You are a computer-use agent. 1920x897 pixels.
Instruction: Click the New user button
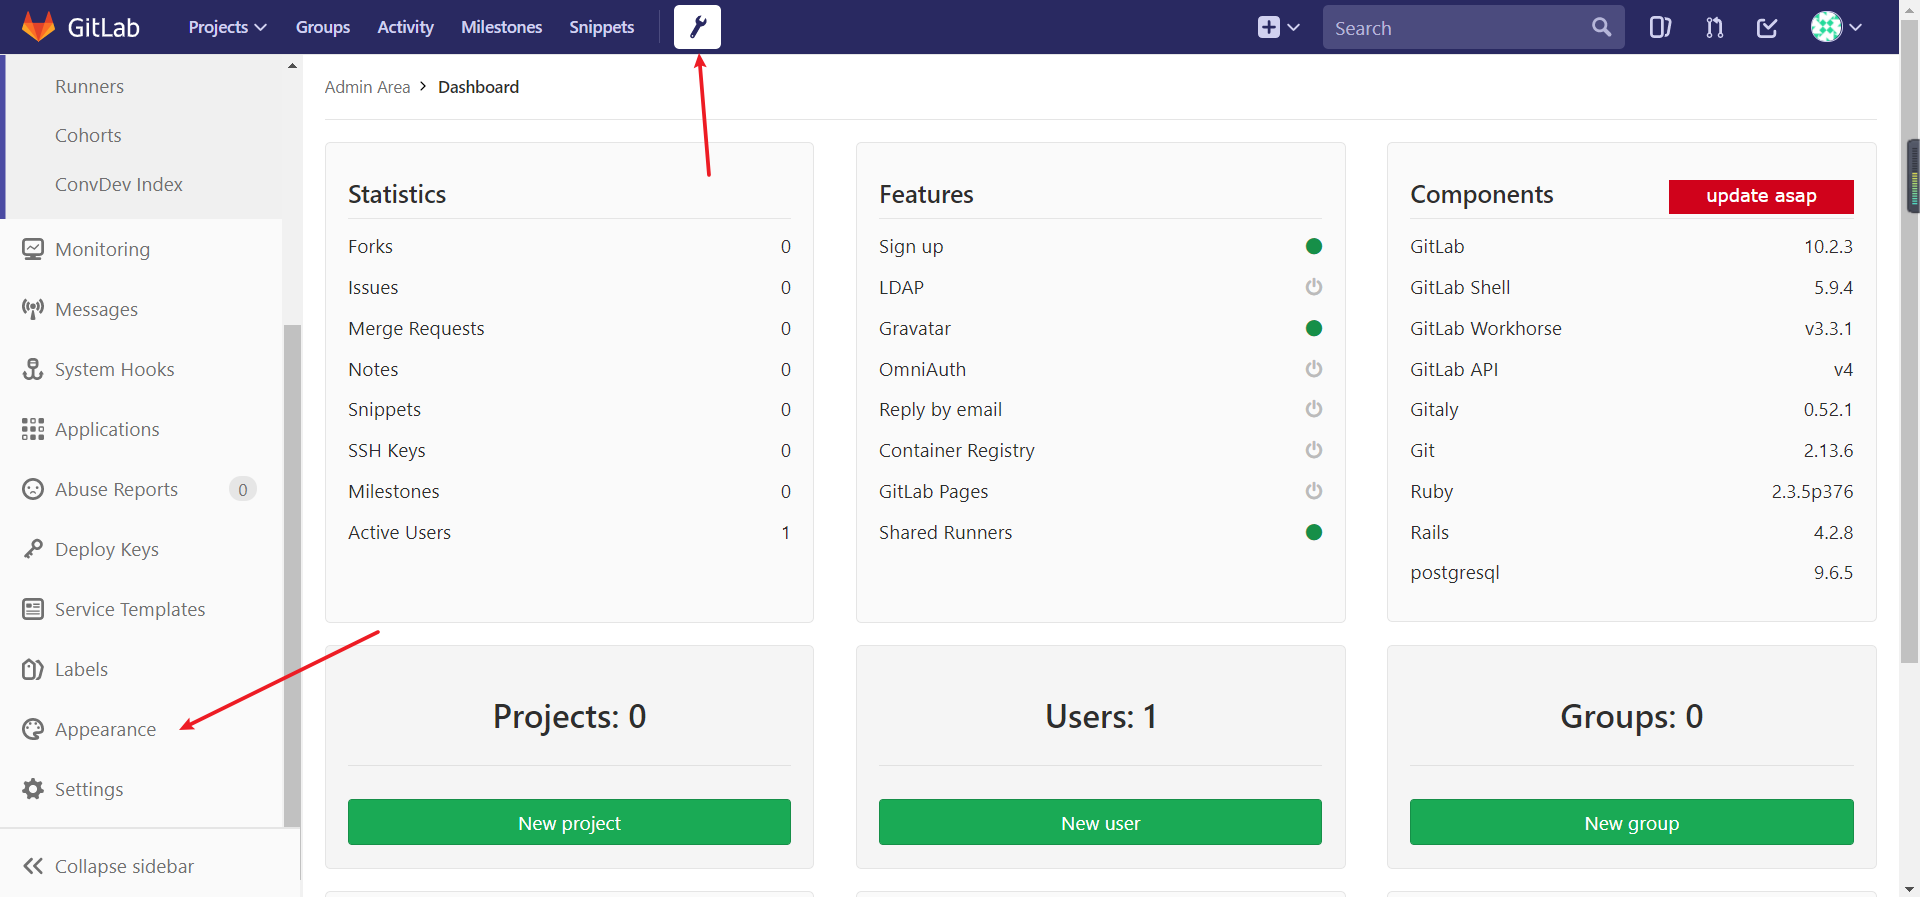pos(1100,822)
